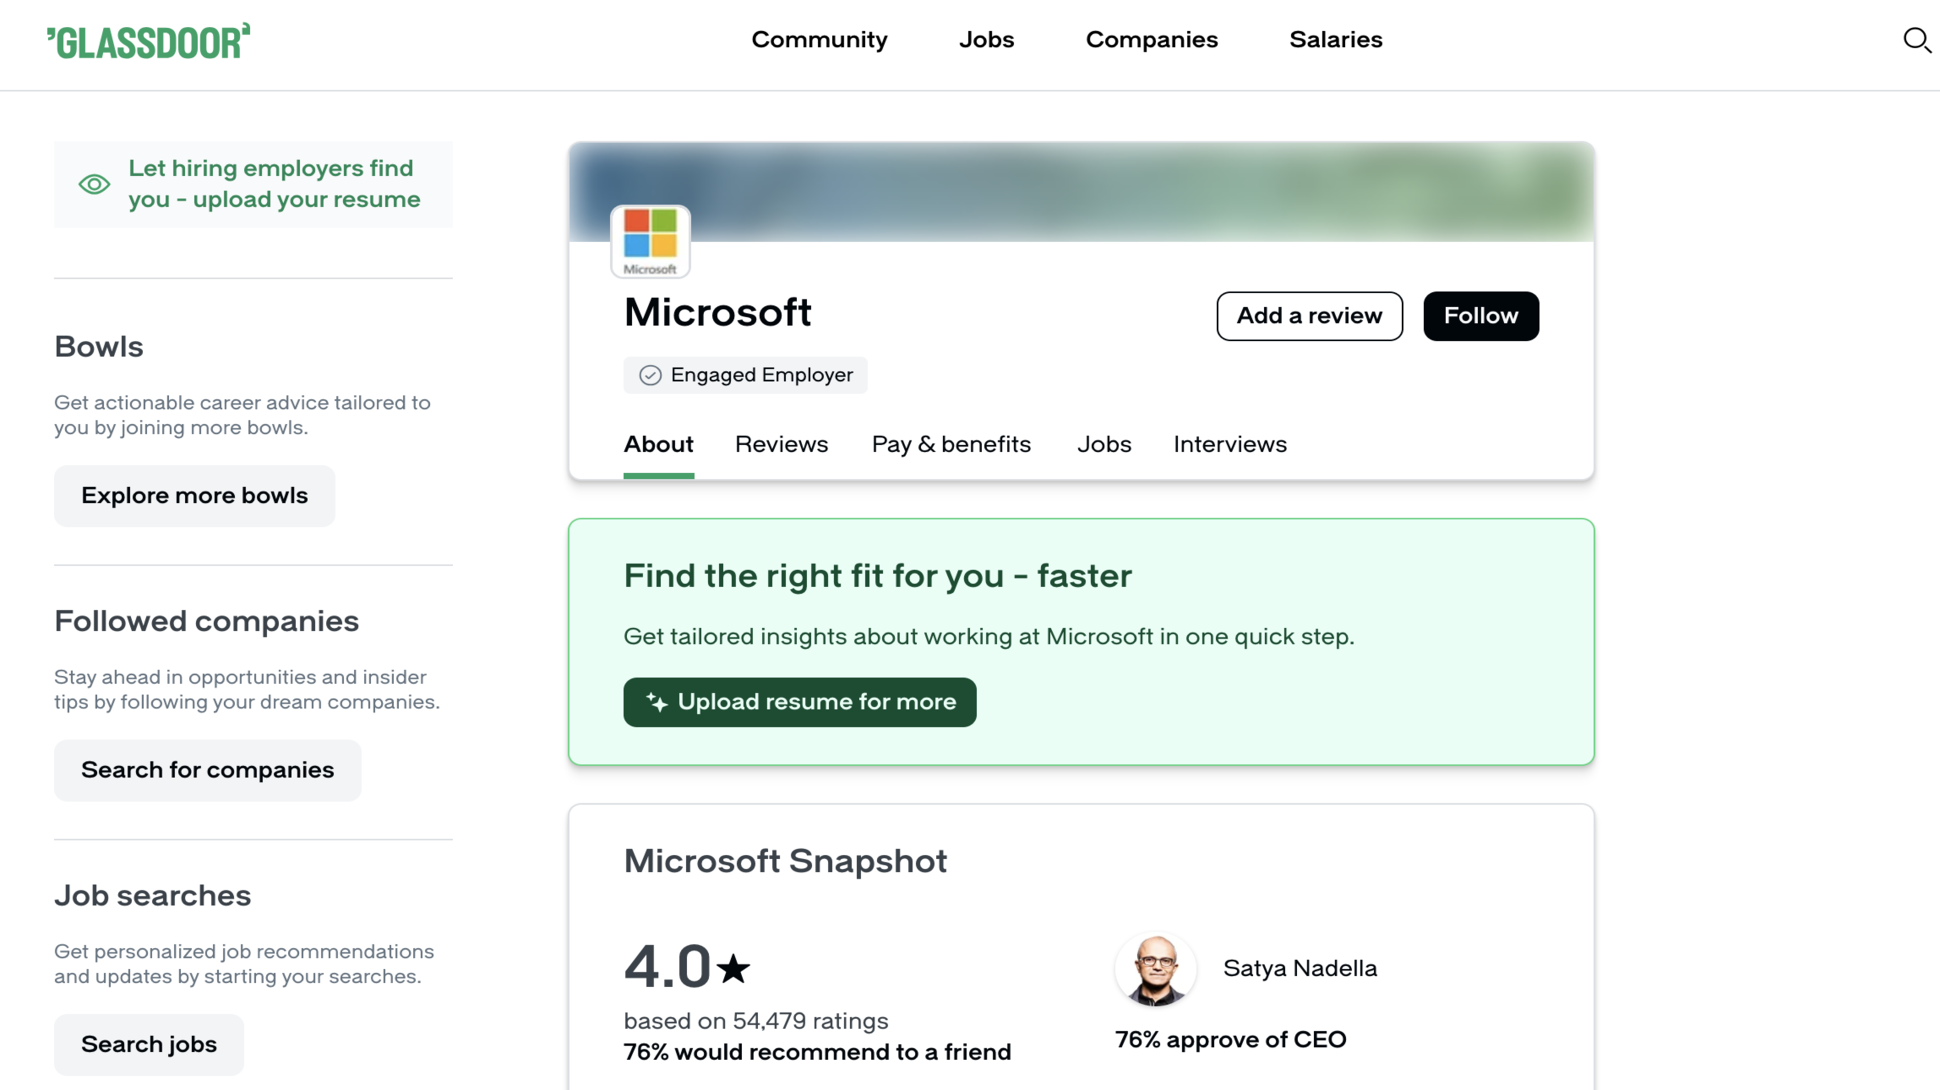Click the rating star icon

coord(734,968)
